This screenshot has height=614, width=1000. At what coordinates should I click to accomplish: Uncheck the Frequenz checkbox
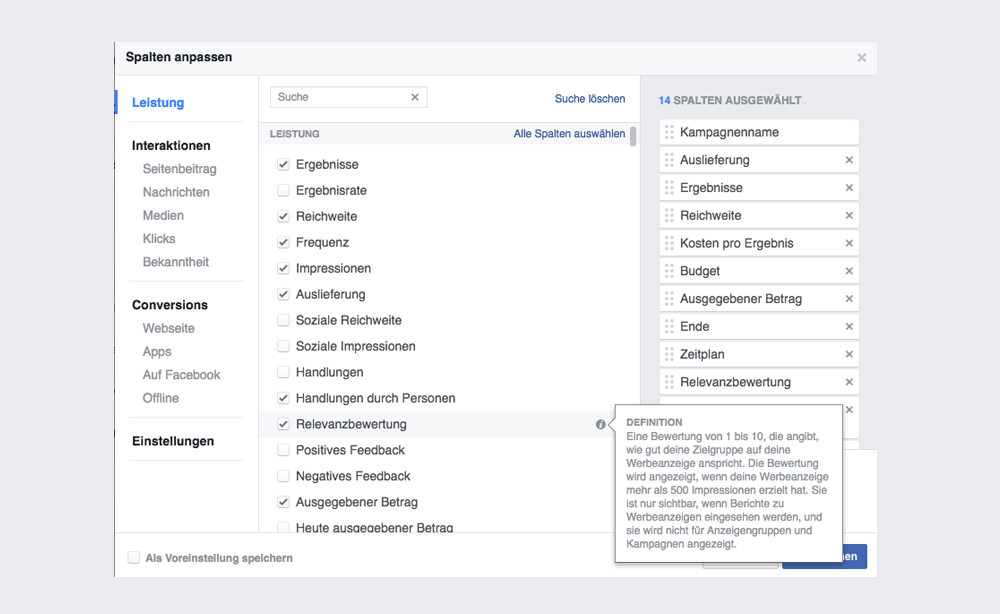[x=283, y=242]
